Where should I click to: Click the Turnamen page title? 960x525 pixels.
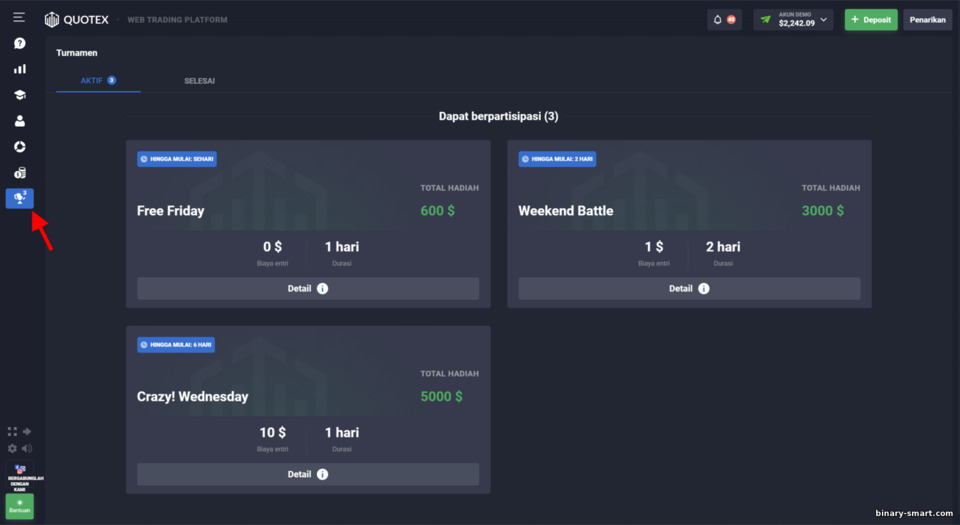[77, 53]
